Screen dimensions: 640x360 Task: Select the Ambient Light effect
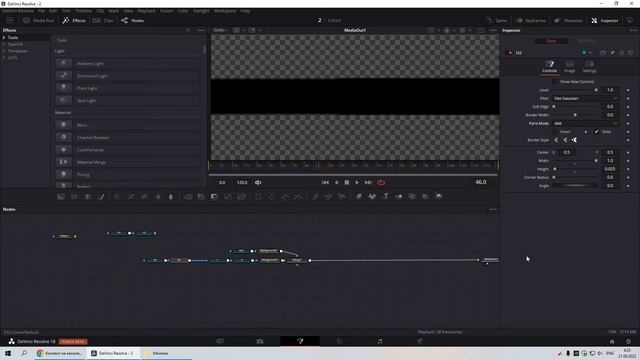pyautogui.click(x=127, y=64)
